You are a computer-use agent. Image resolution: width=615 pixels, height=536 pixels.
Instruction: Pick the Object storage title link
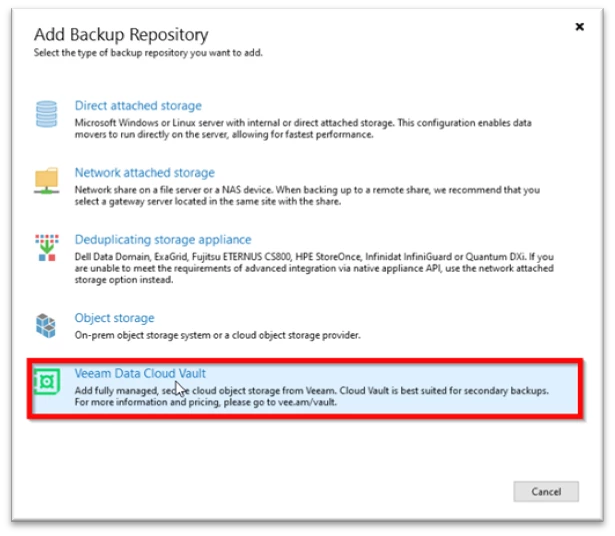click(114, 318)
